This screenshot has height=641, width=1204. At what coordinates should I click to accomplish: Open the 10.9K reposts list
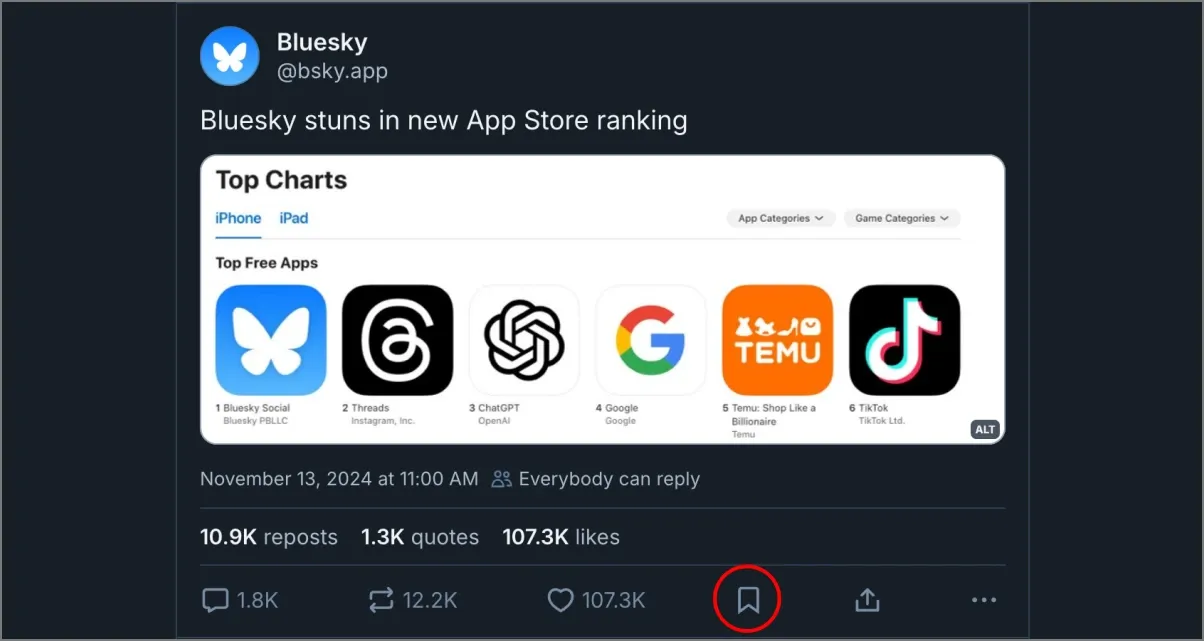tap(269, 537)
